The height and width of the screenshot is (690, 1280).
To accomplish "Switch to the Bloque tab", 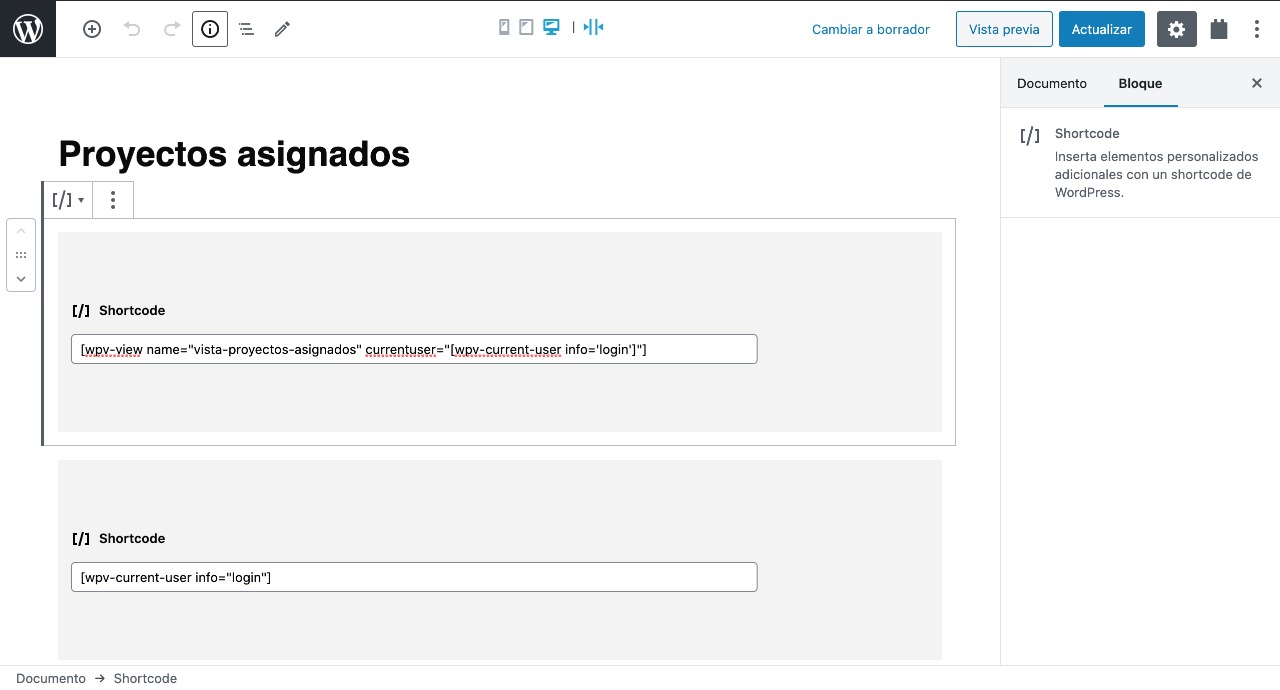I will click(1140, 83).
